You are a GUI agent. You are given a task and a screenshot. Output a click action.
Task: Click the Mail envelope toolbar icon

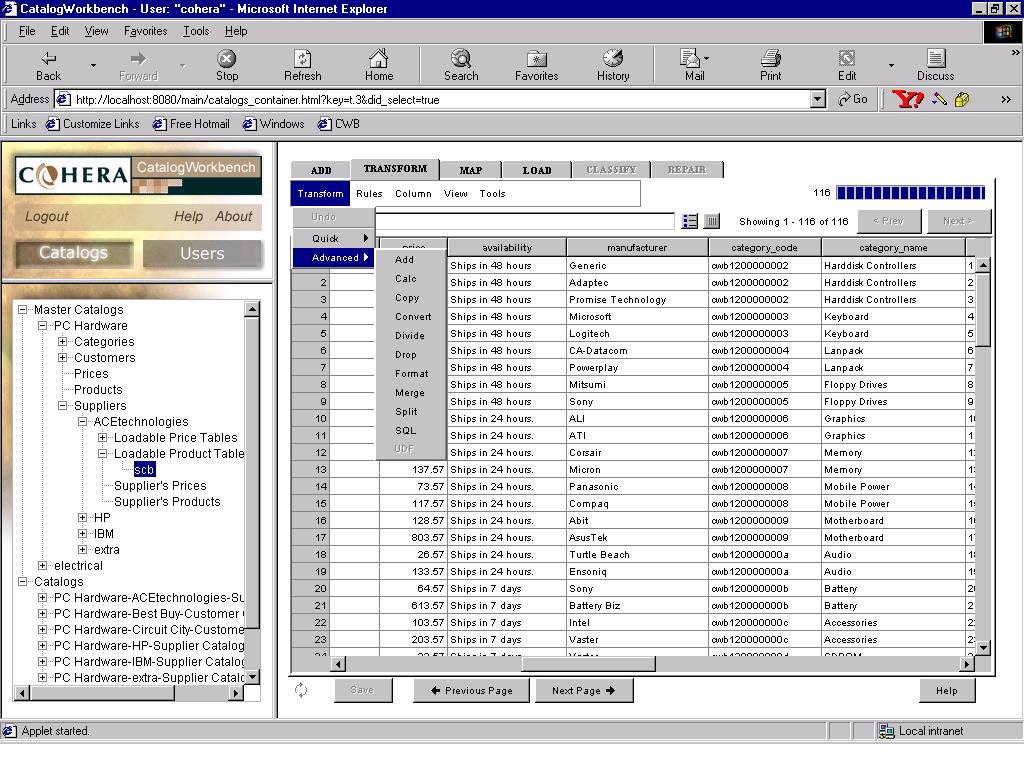point(690,59)
